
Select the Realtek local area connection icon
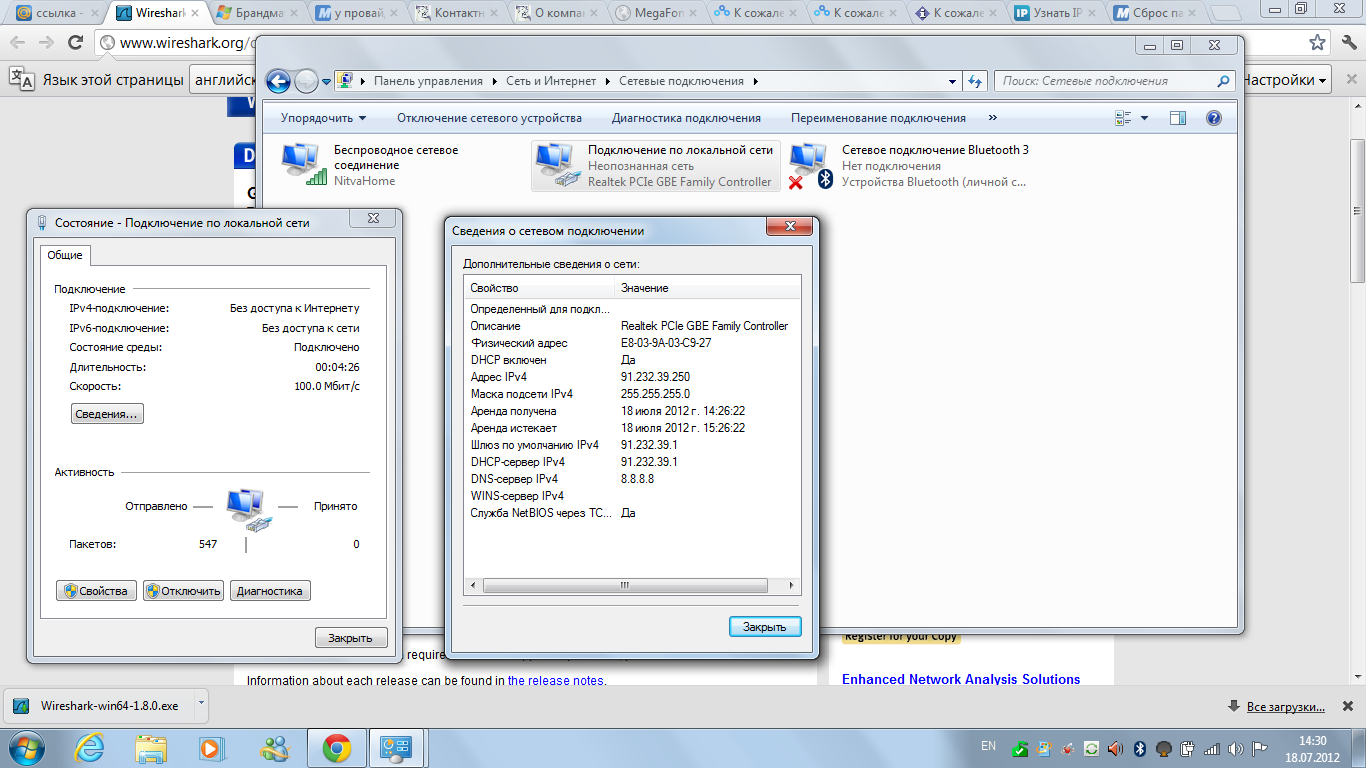[x=558, y=165]
